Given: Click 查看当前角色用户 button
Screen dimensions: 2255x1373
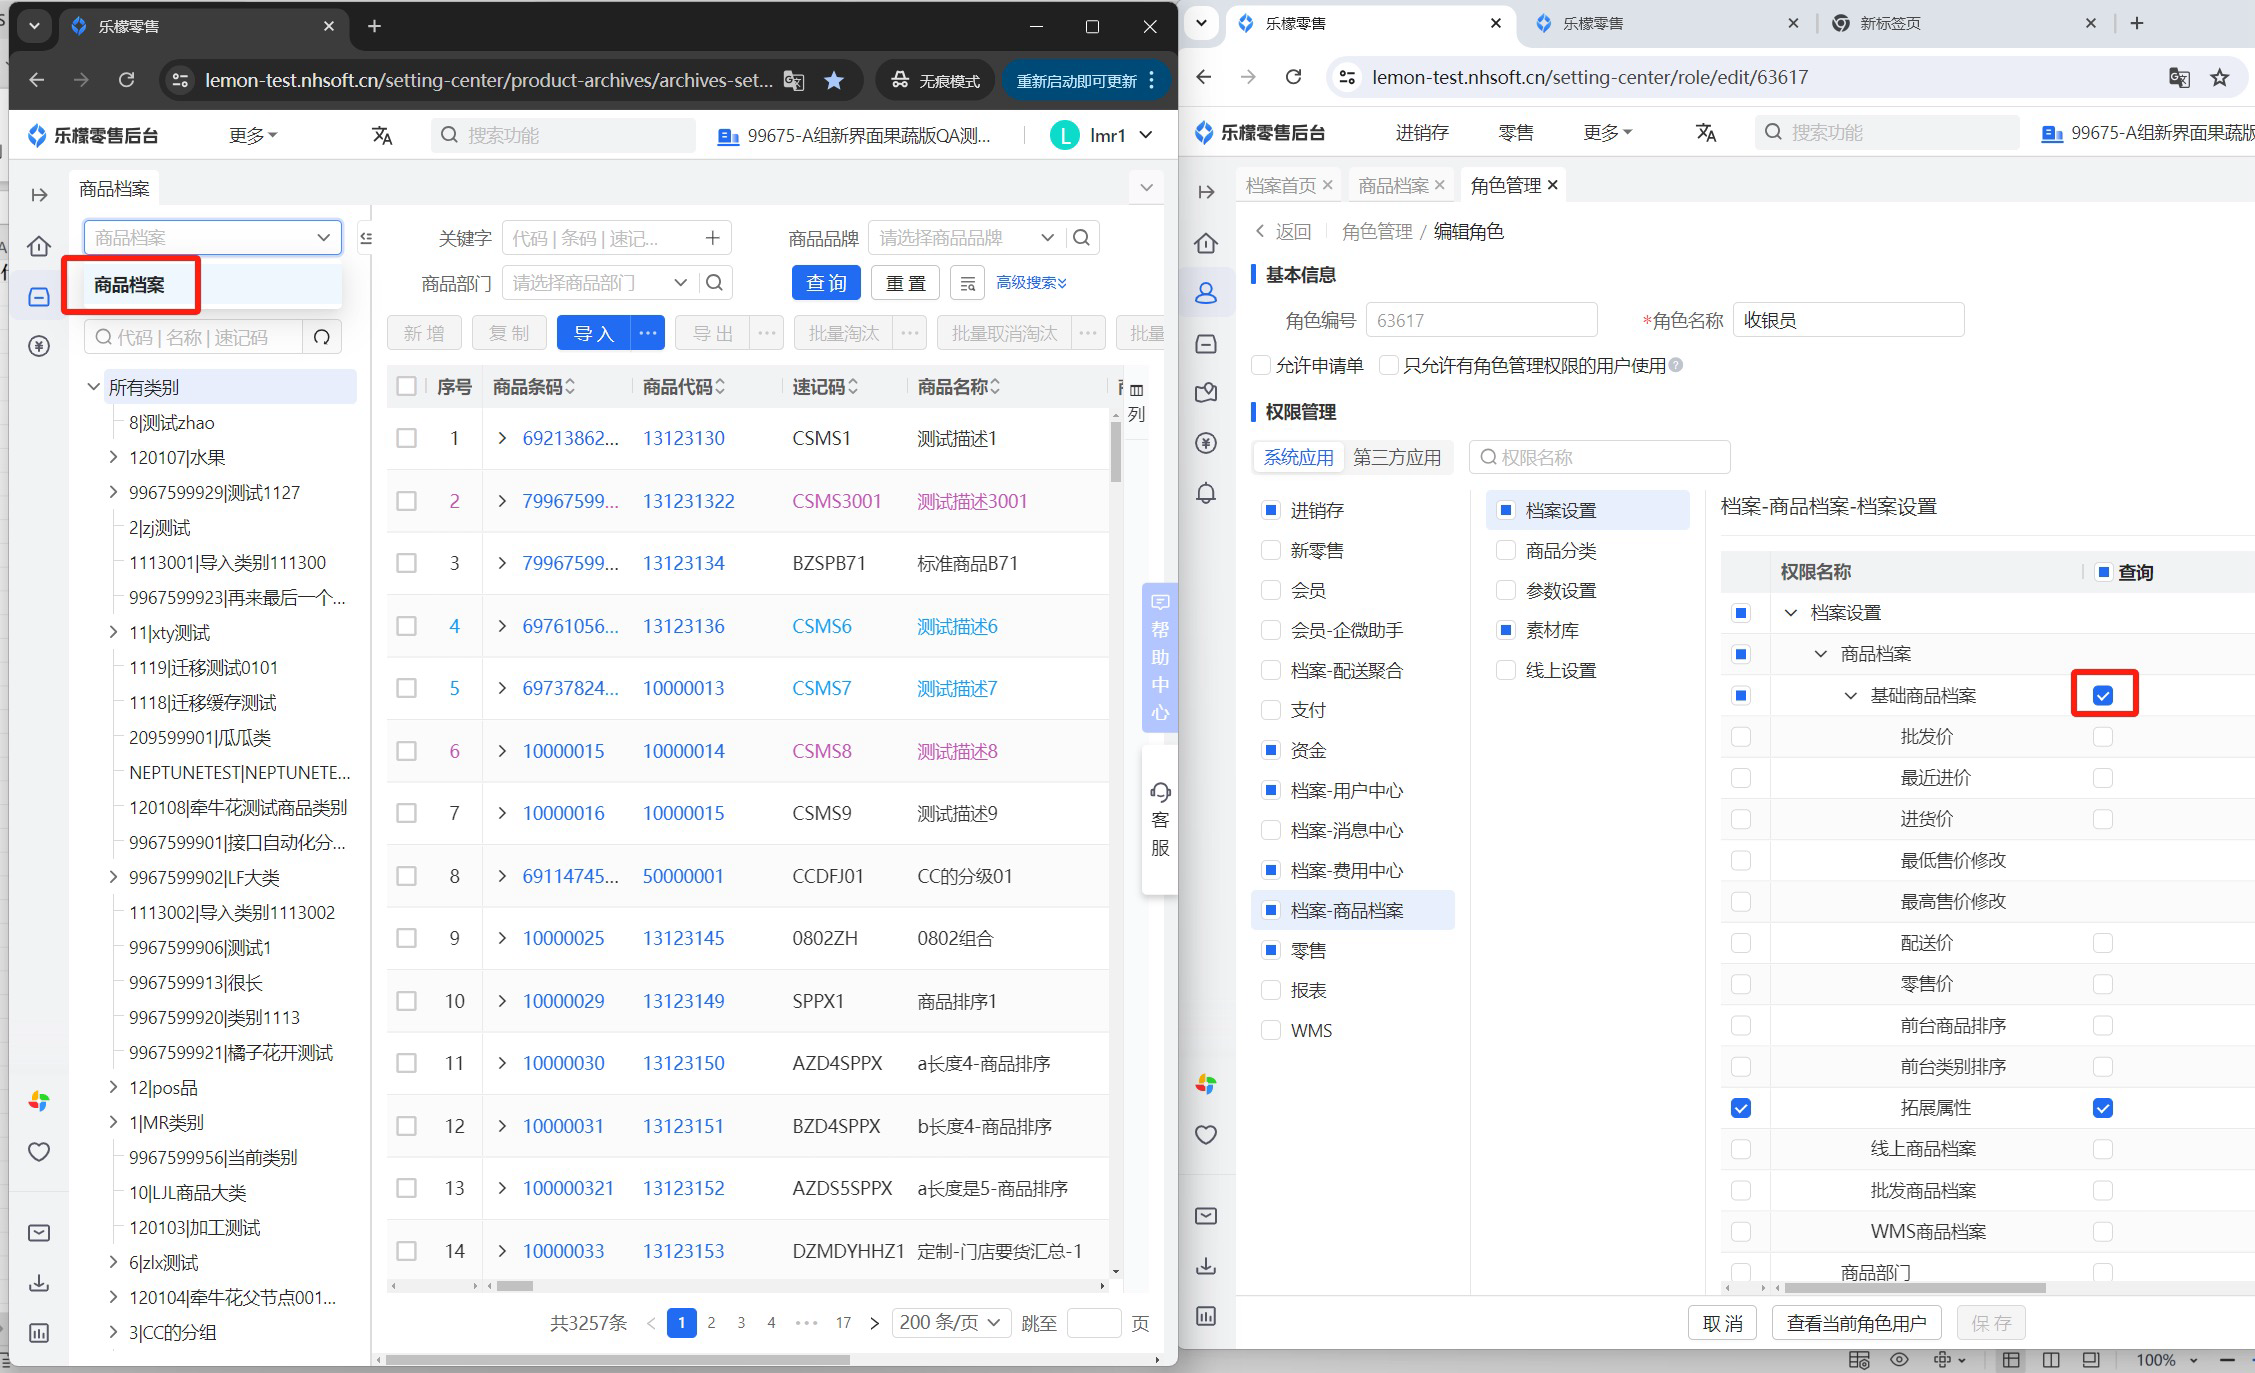Looking at the screenshot, I should click(1856, 1323).
